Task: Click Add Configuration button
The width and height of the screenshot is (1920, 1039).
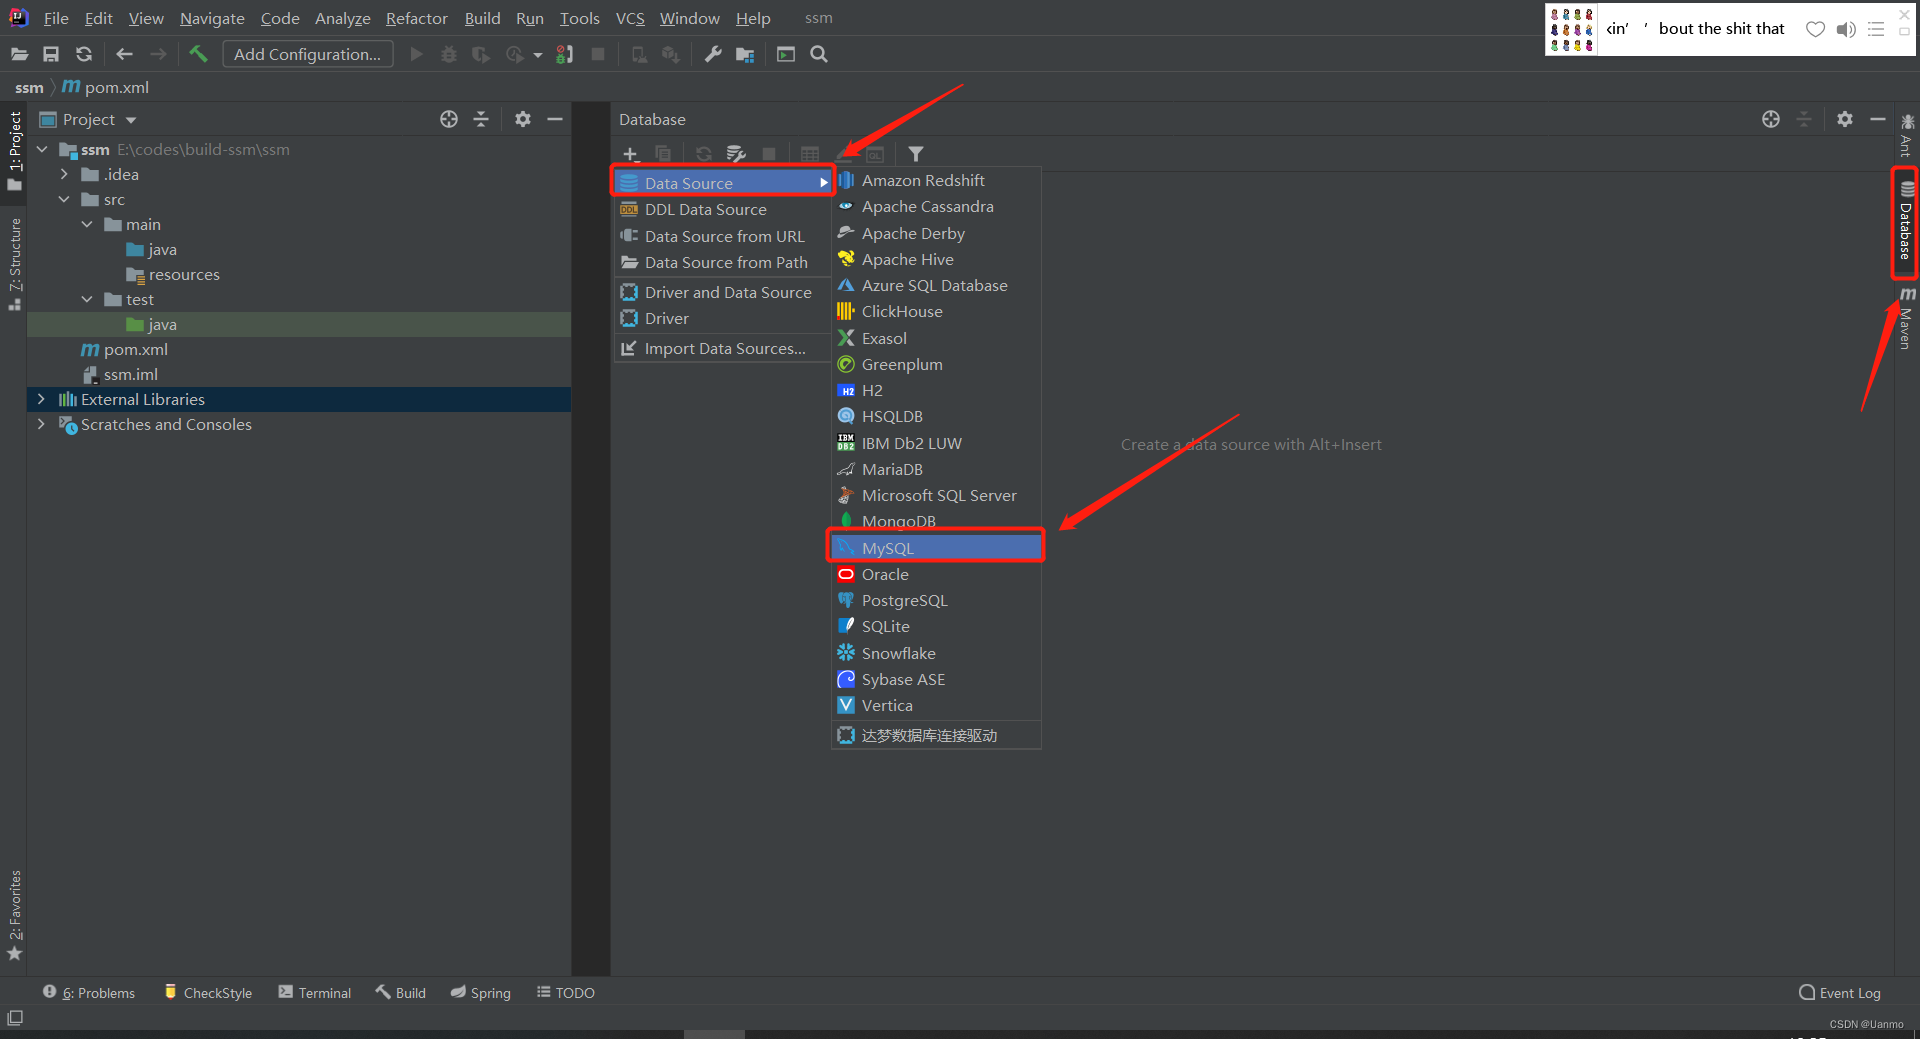Action: pos(307,54)
